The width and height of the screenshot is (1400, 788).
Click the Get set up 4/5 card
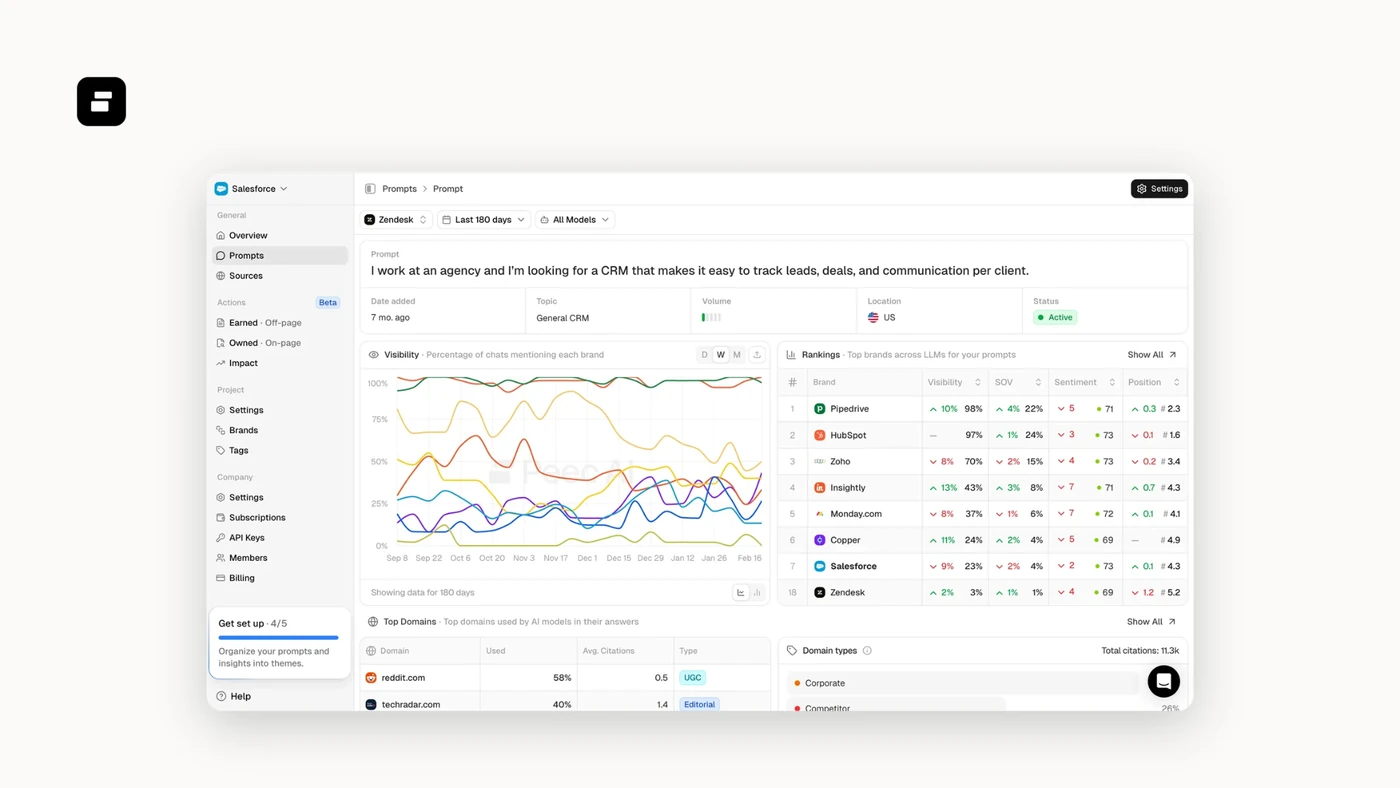click(x=279, y=643)
